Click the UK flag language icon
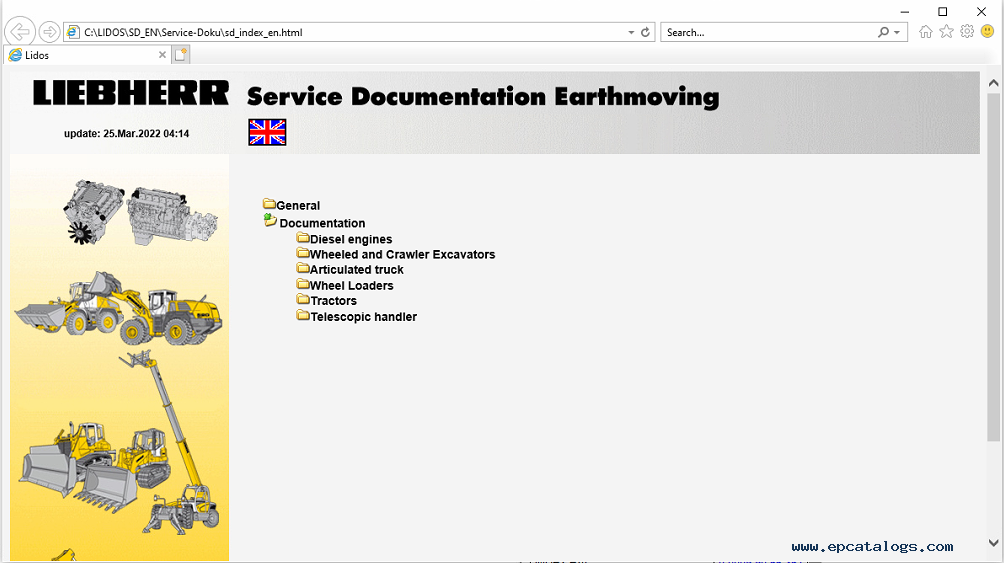Image resolution: width=1004 pixels, height=563 pixels. [267, 133]
